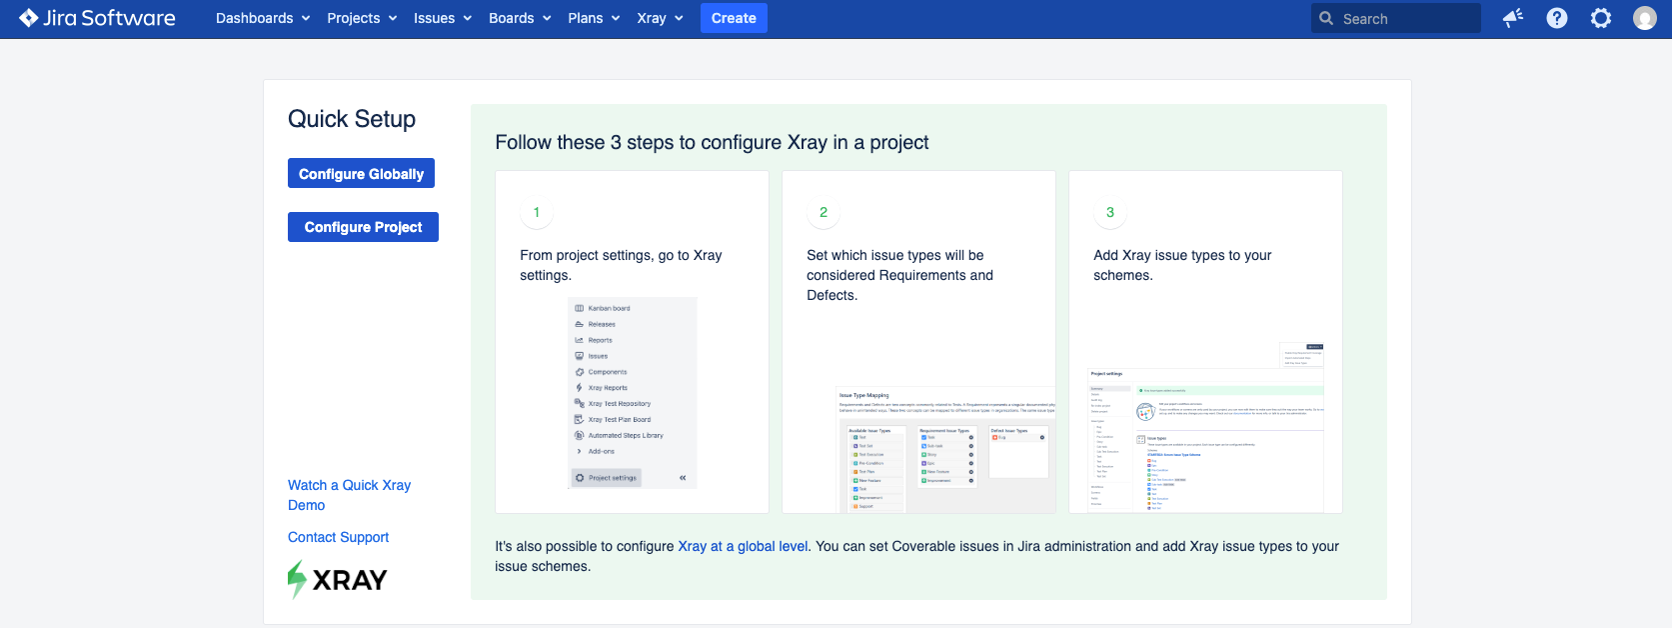Open the Xray menu
The image size is (1672, 628).
660,18
